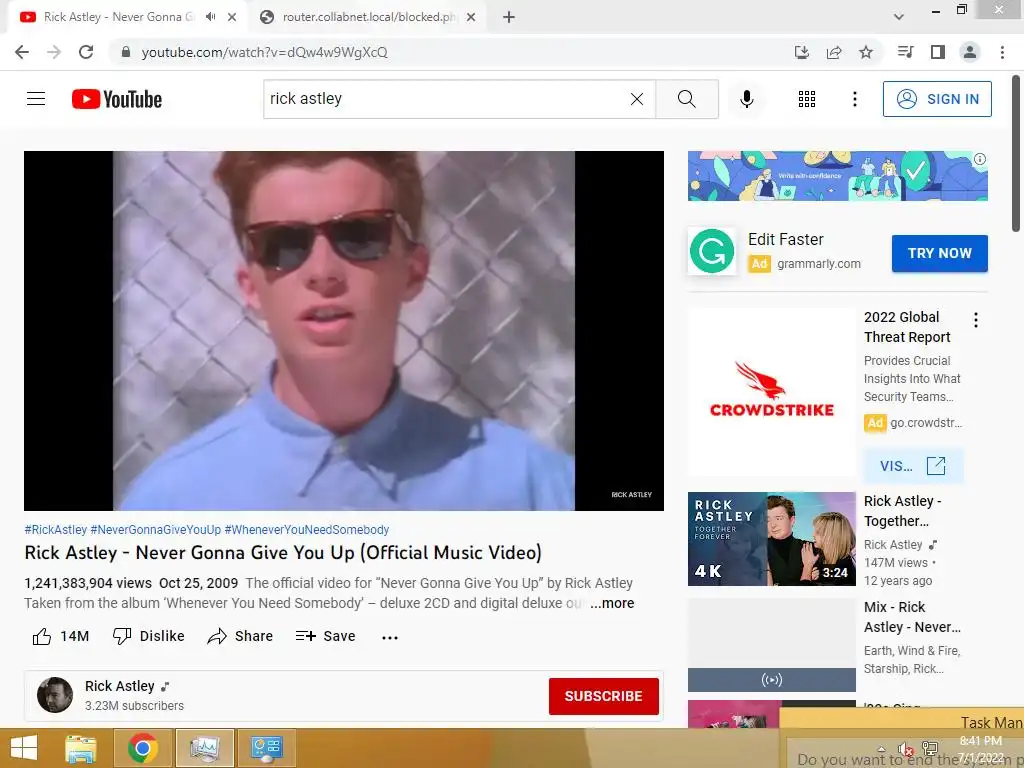Image resolution: width=1024 pixels, height=768 pixels.
Task: Close the Rick Astley tab
Action: click(232, 18)
